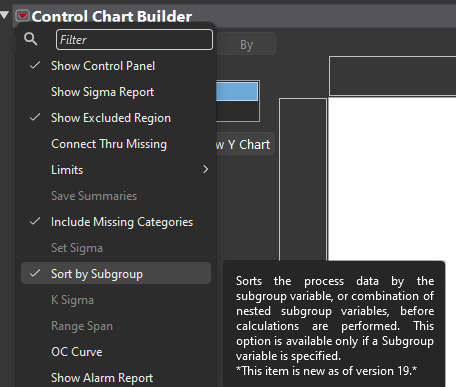456x387 pixels.
Task: Toggle Include Missing Categories option
Action: [x=116, y=222]
